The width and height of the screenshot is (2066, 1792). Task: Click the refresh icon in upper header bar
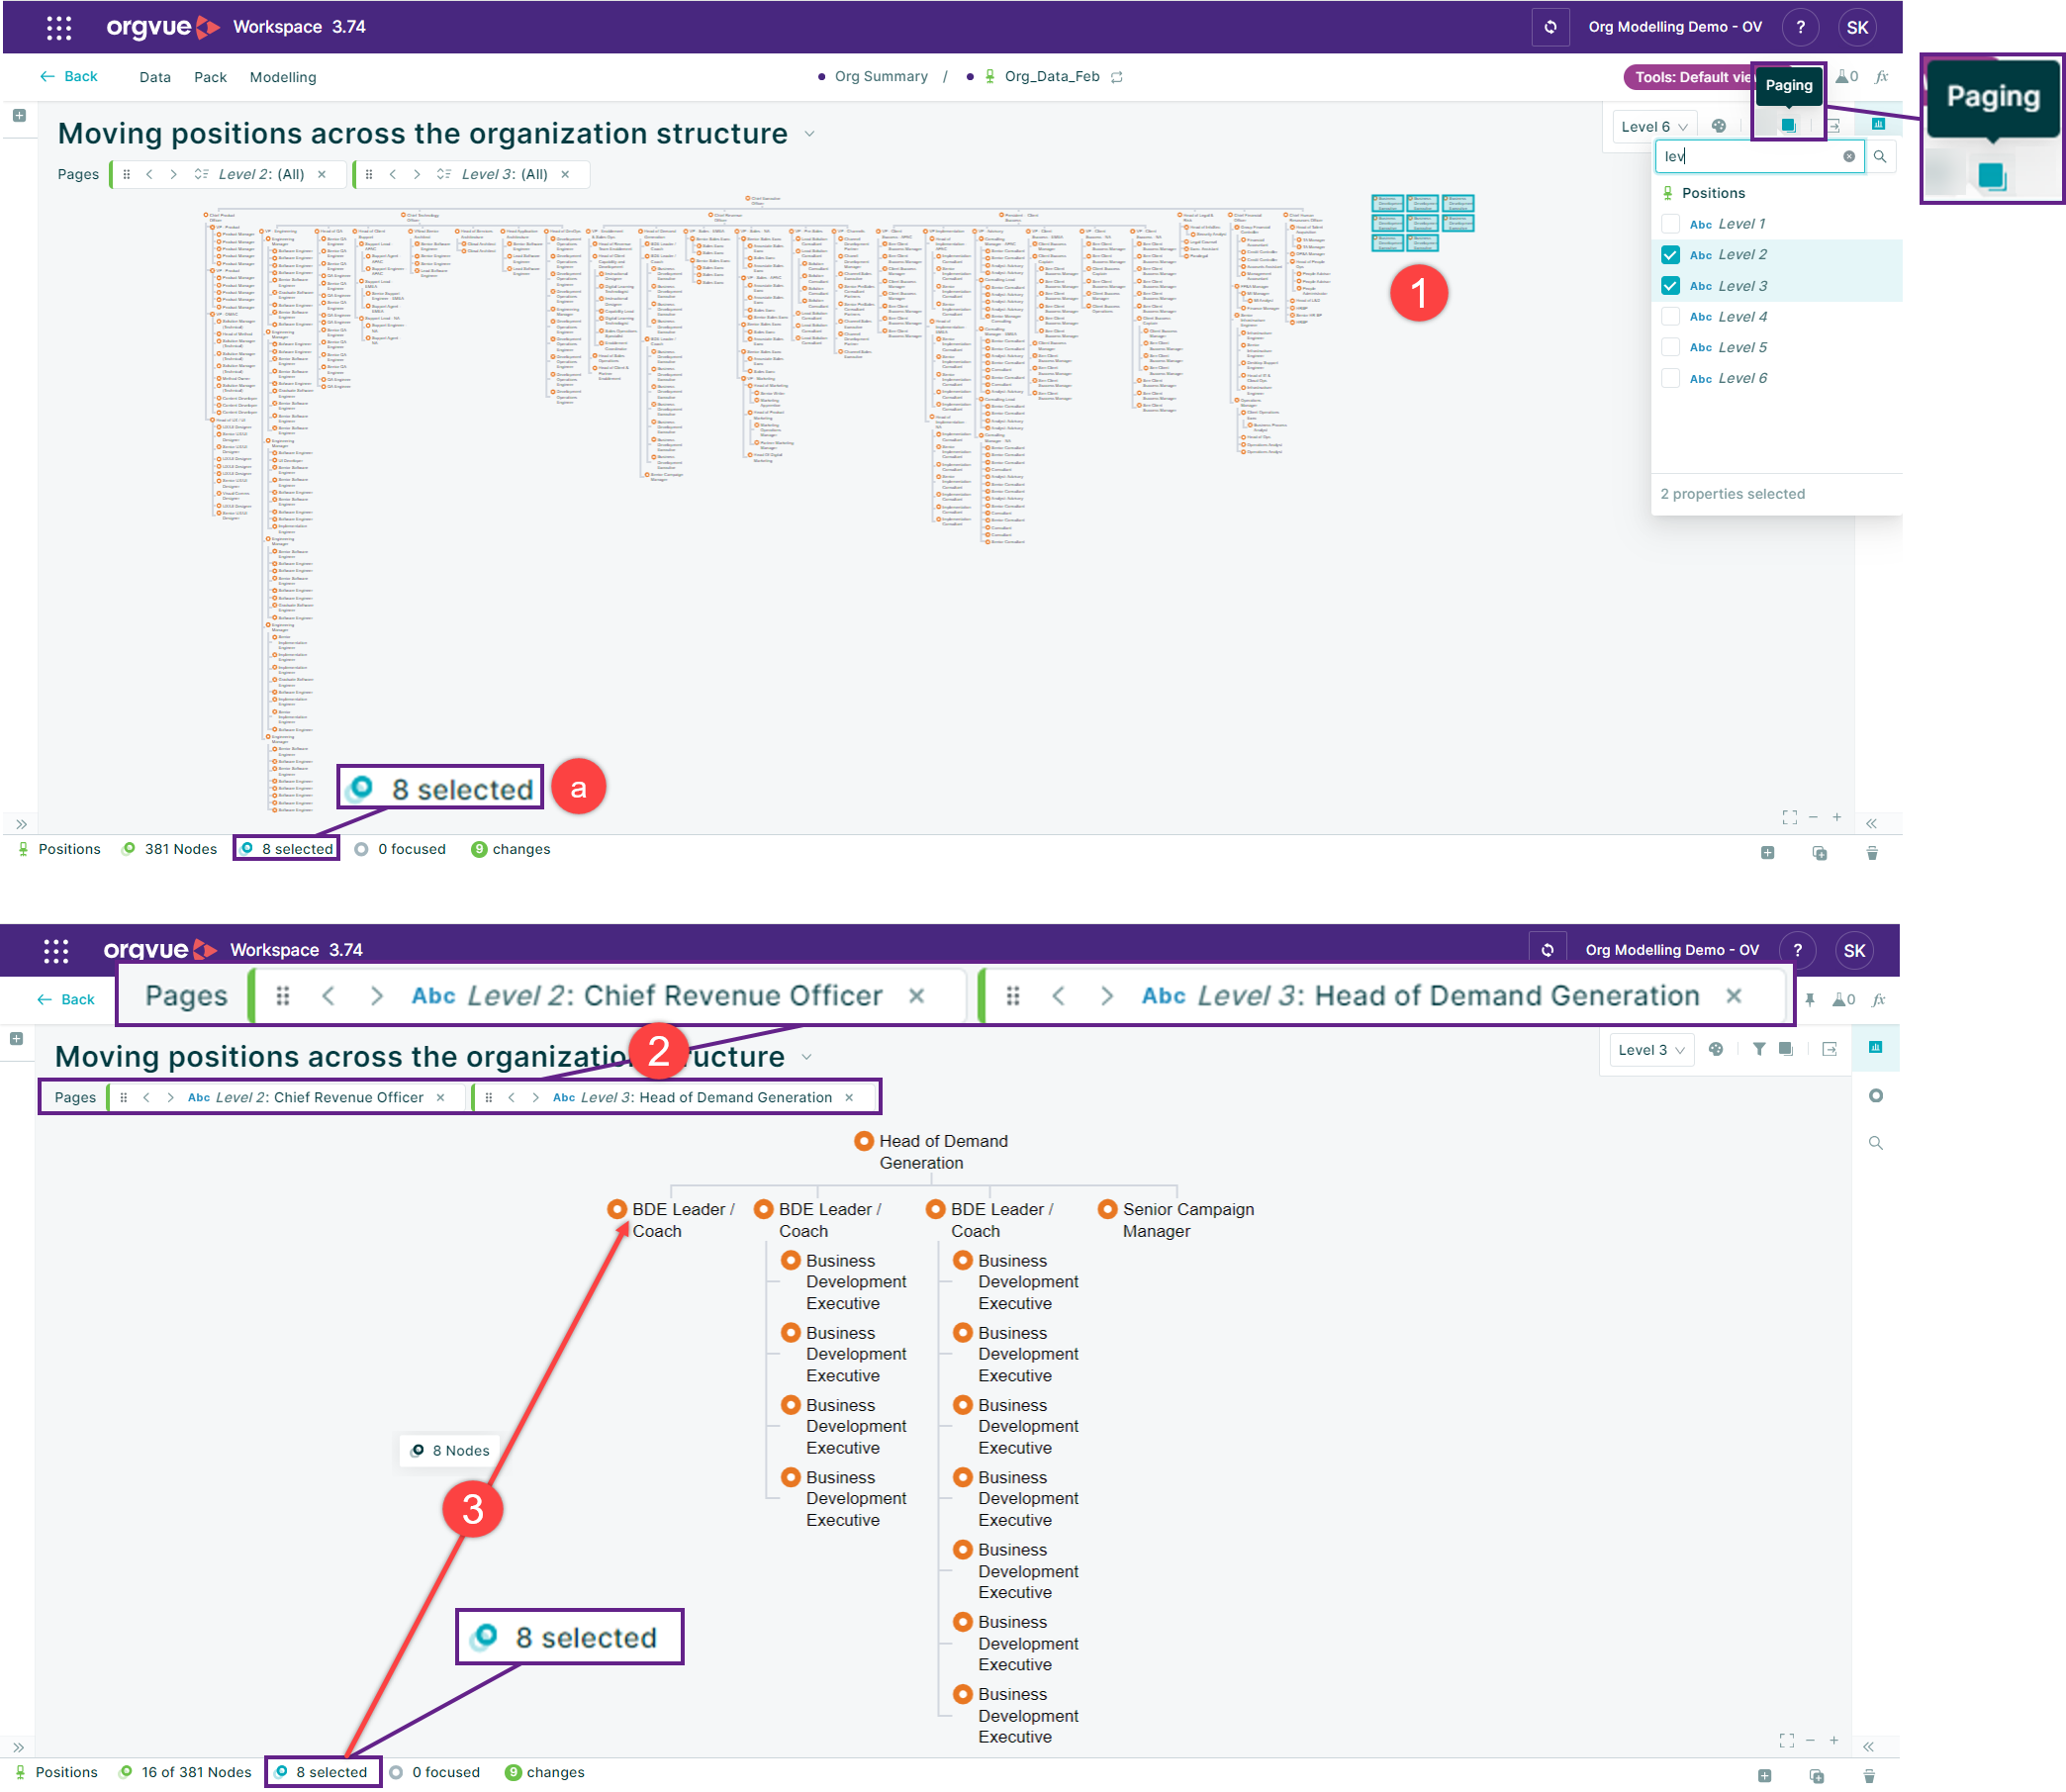click(1550, 27)
